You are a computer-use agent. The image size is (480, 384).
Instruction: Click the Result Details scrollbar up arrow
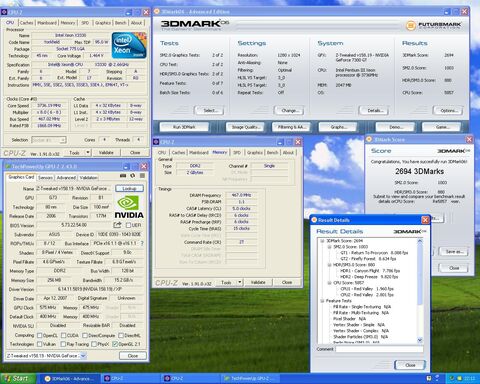coord(420,241)
